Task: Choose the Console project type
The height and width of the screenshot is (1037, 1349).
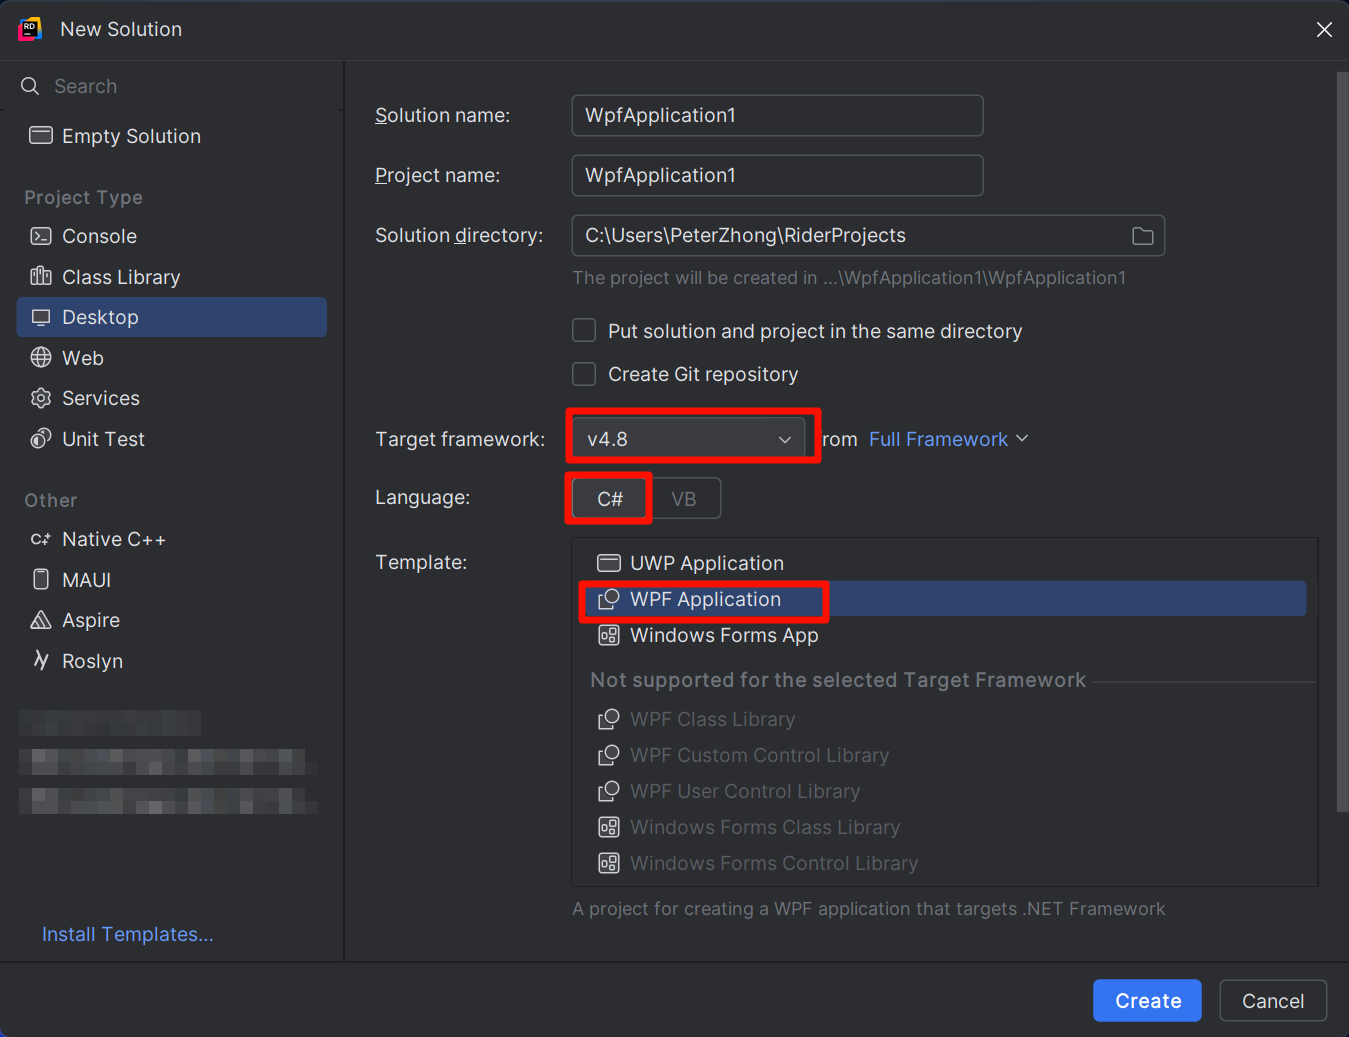Action: [x=172, y=236]
